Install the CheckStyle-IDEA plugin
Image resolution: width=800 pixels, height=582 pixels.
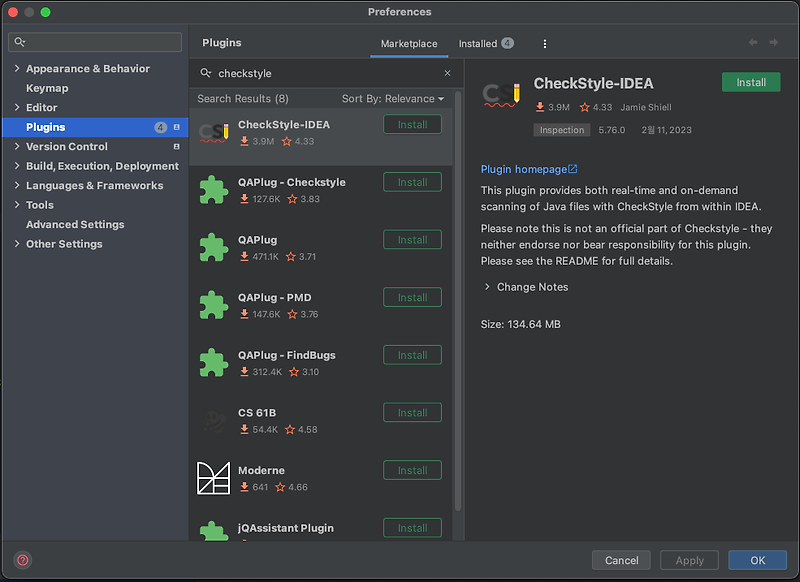(x=751, y=82)
